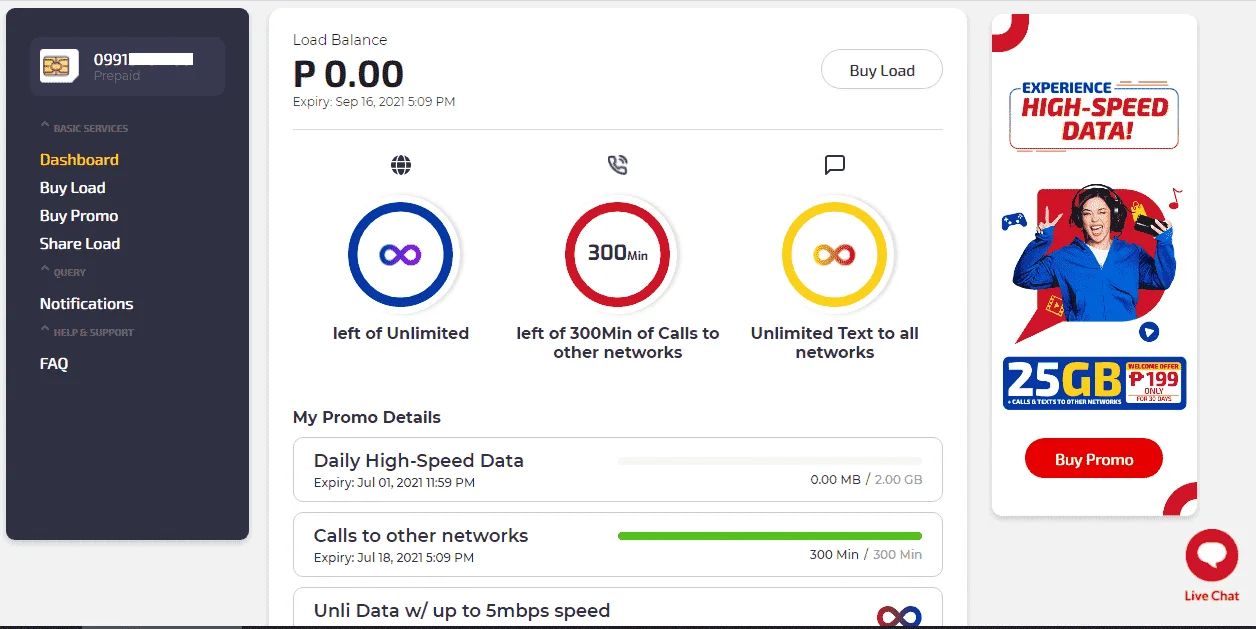Click the text message bubble icon
Screen dimensions: 1256x629
[x=835, y=165]
